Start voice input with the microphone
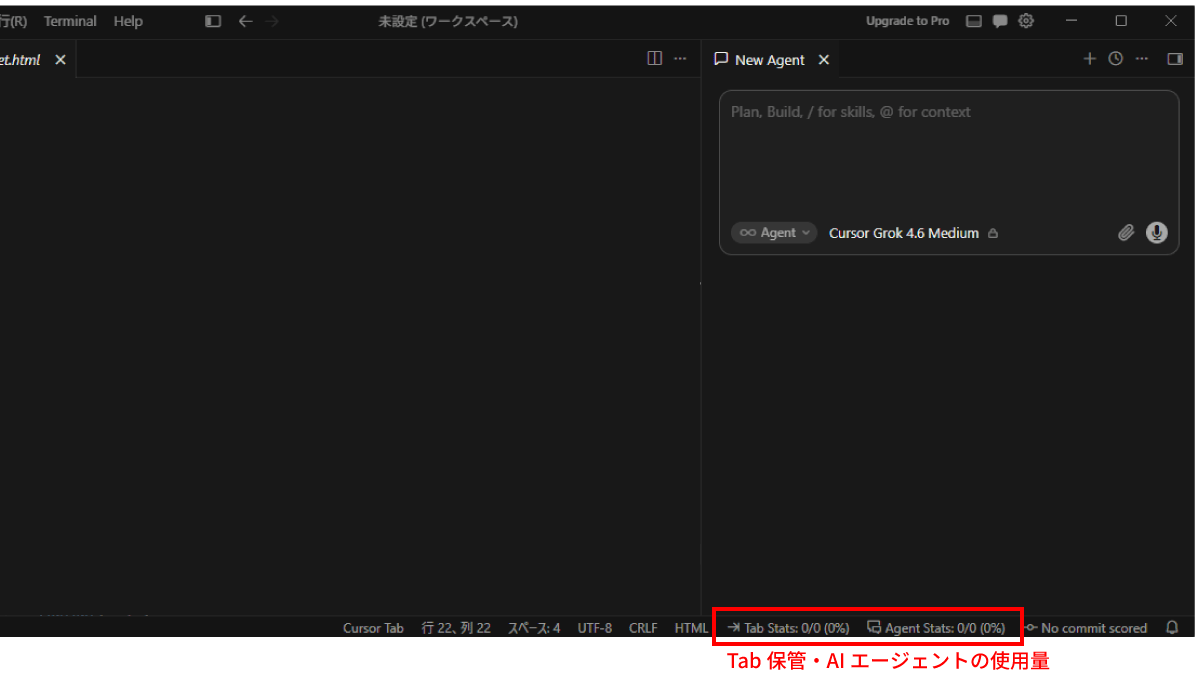This screenshot has height=675, width=1200. (x=1157, y=233)
